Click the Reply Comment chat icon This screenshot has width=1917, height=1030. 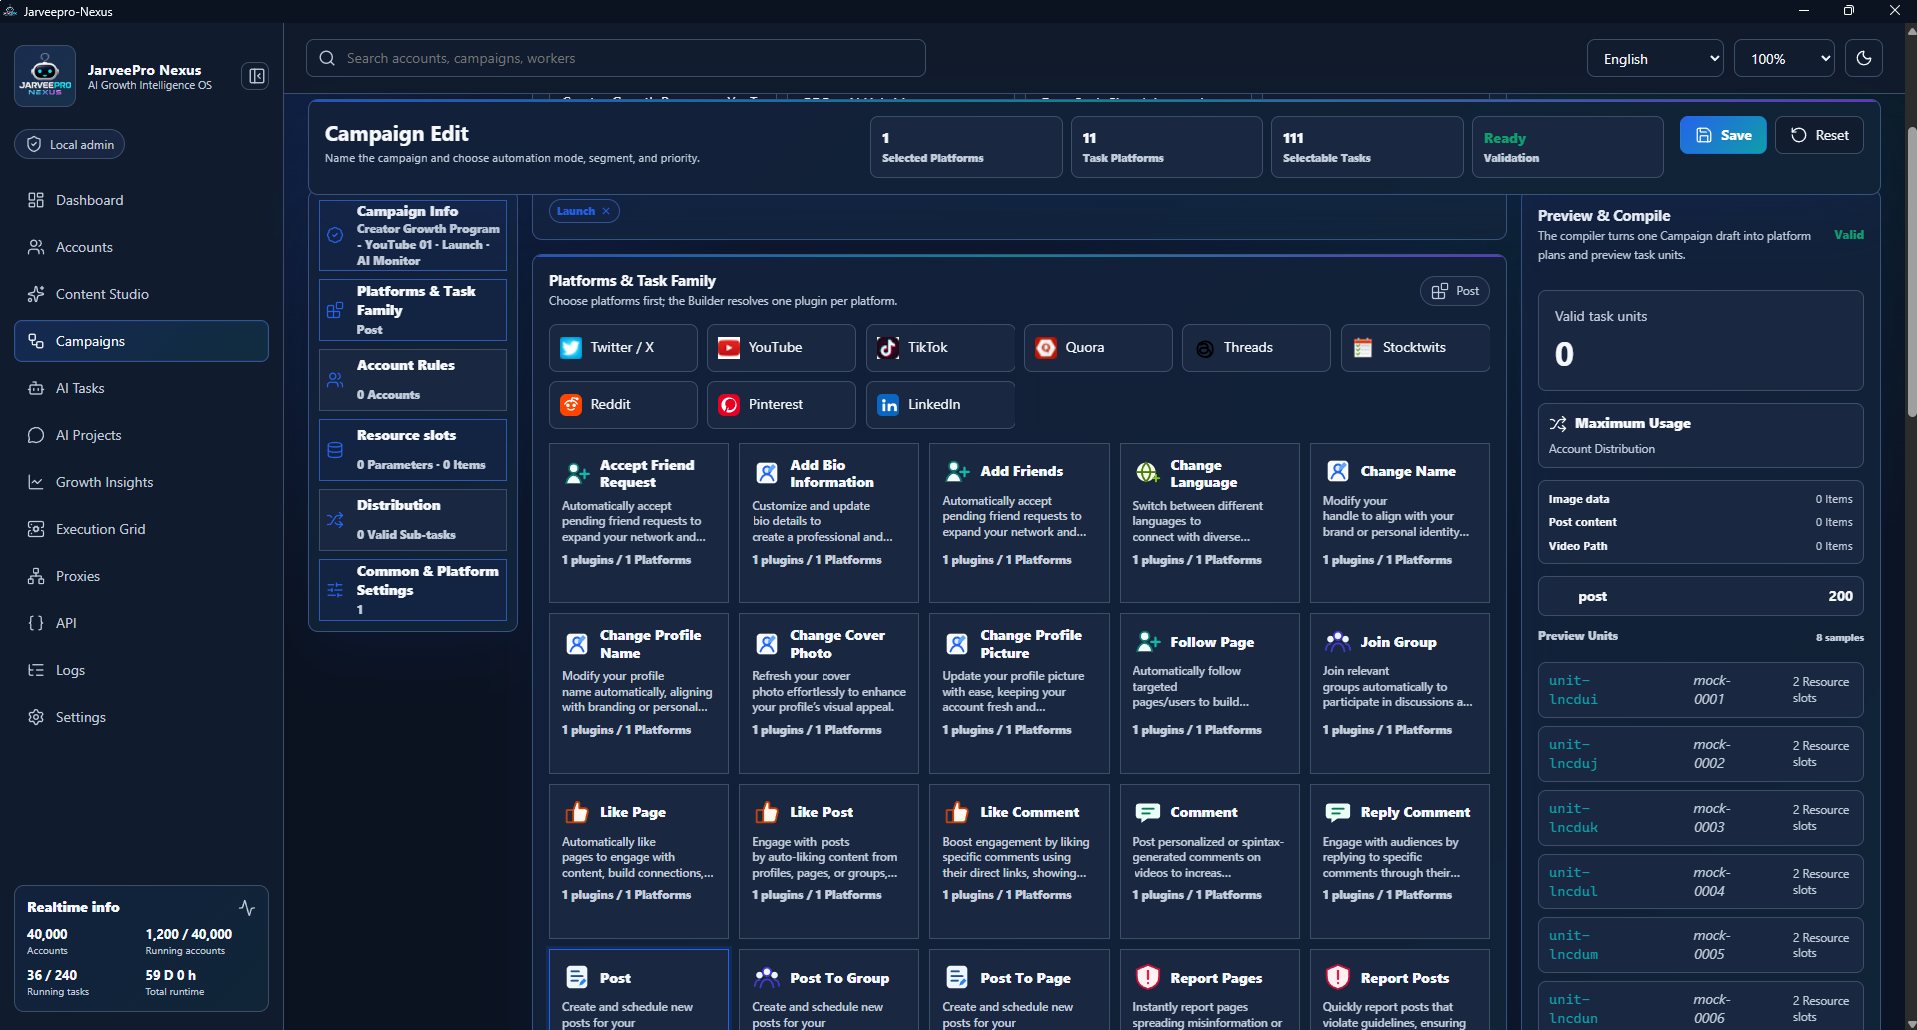(1337, 812)
